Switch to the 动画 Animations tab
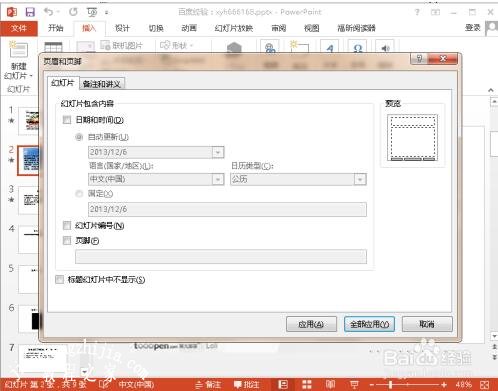 (x=189, y=28)
